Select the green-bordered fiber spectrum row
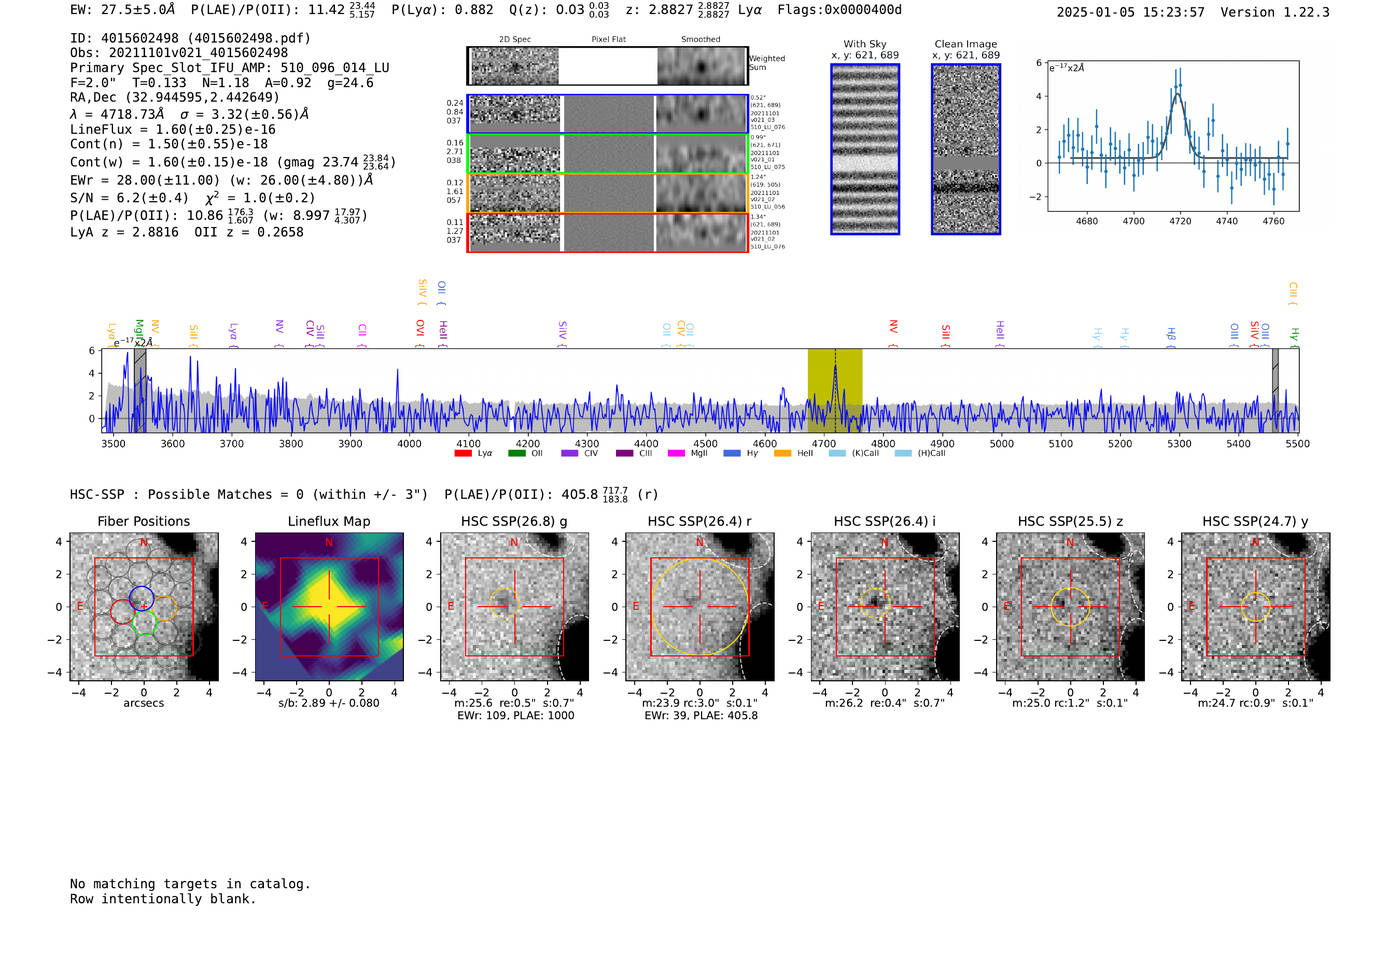The image size is (1400, 953). tap(607, 154)
